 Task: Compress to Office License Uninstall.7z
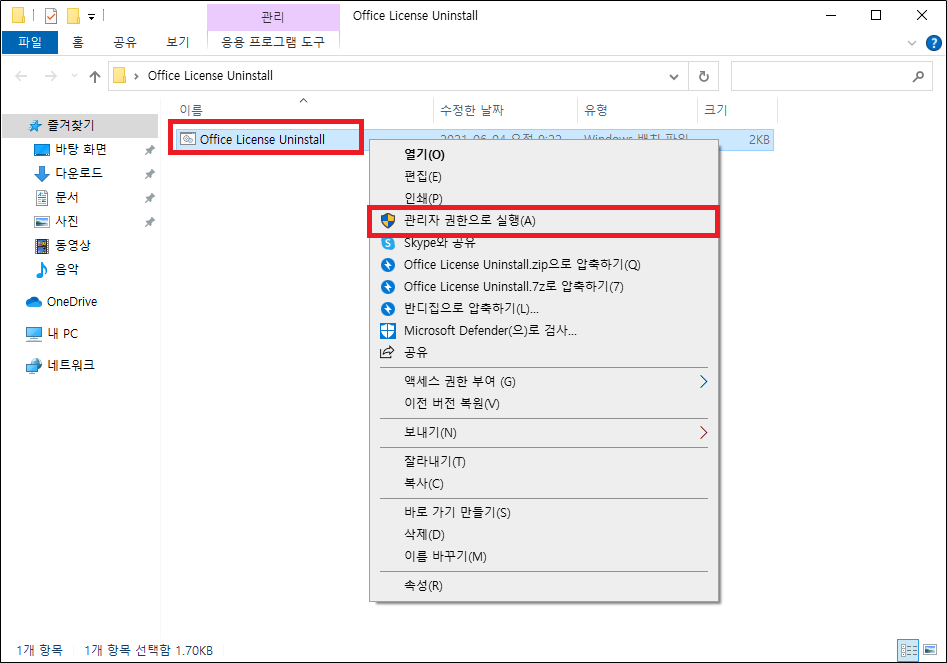click(x=544, y=286)
